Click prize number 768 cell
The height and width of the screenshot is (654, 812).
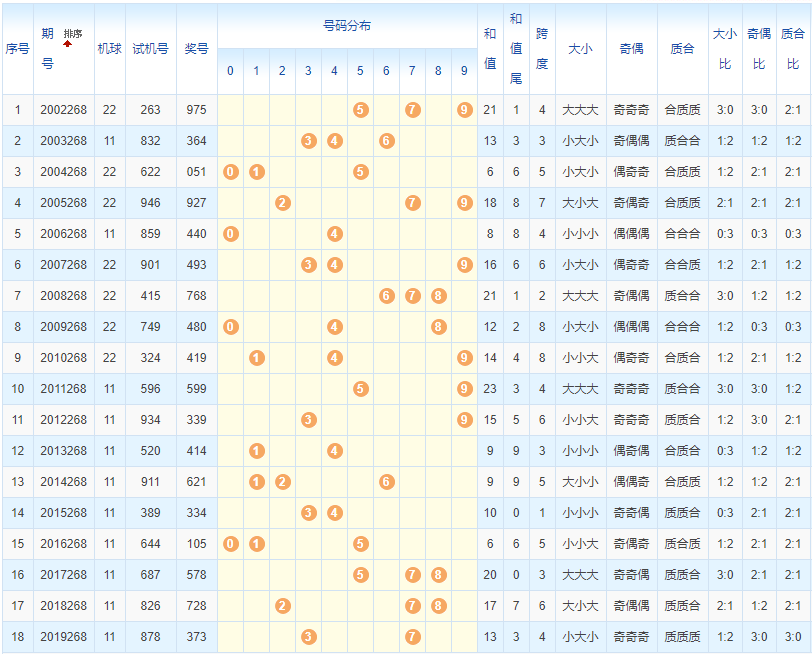[196, 296]
